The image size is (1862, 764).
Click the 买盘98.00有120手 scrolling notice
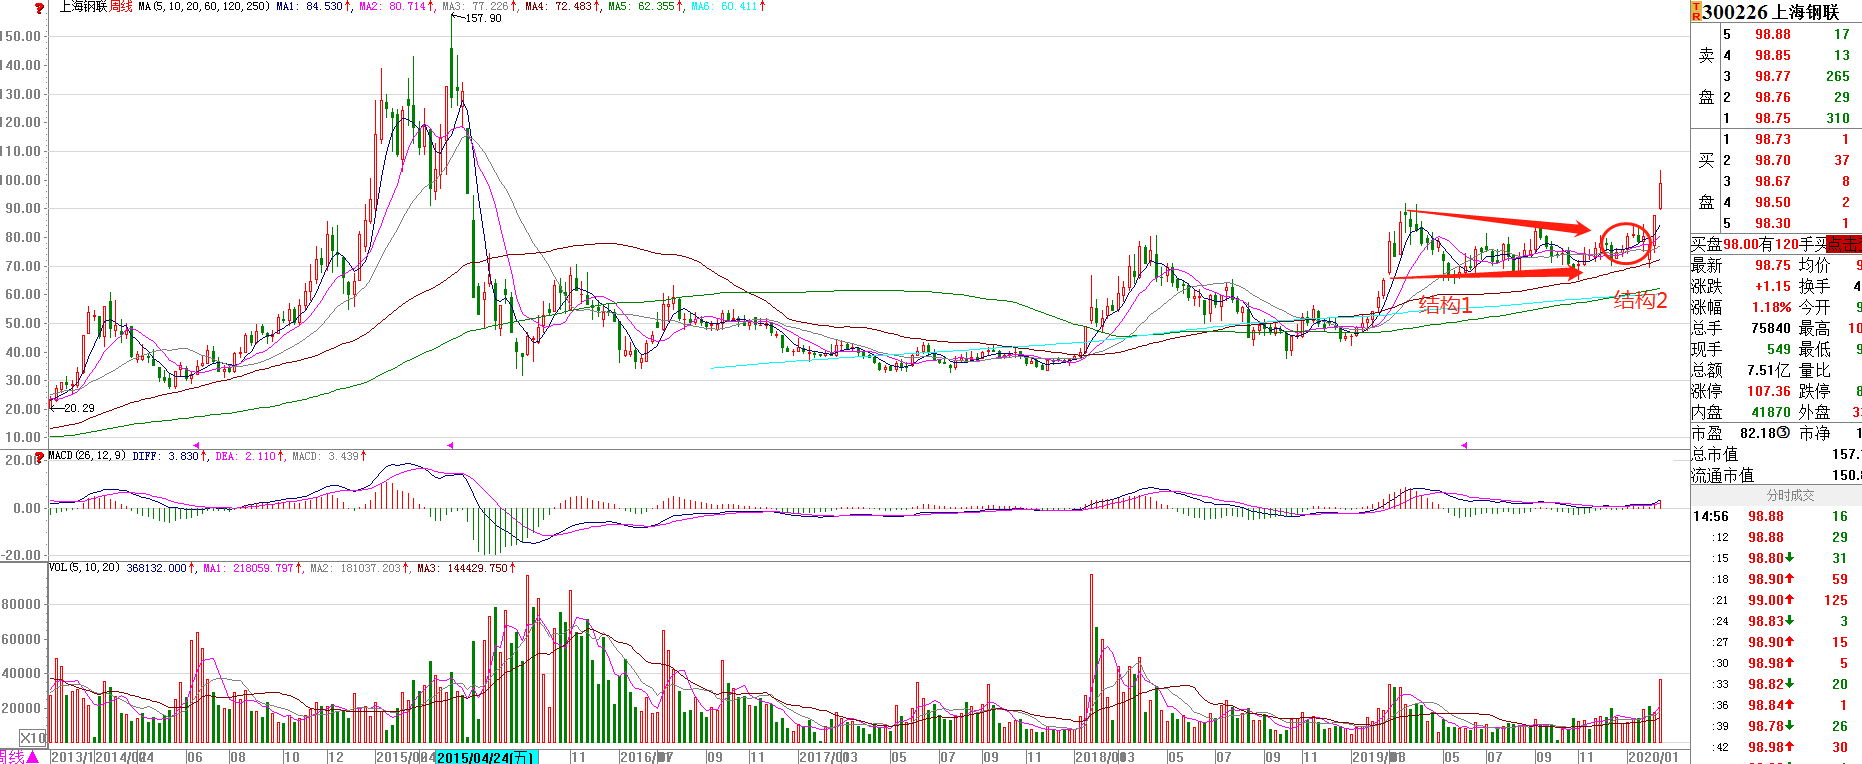click(x=1758, y=244)
